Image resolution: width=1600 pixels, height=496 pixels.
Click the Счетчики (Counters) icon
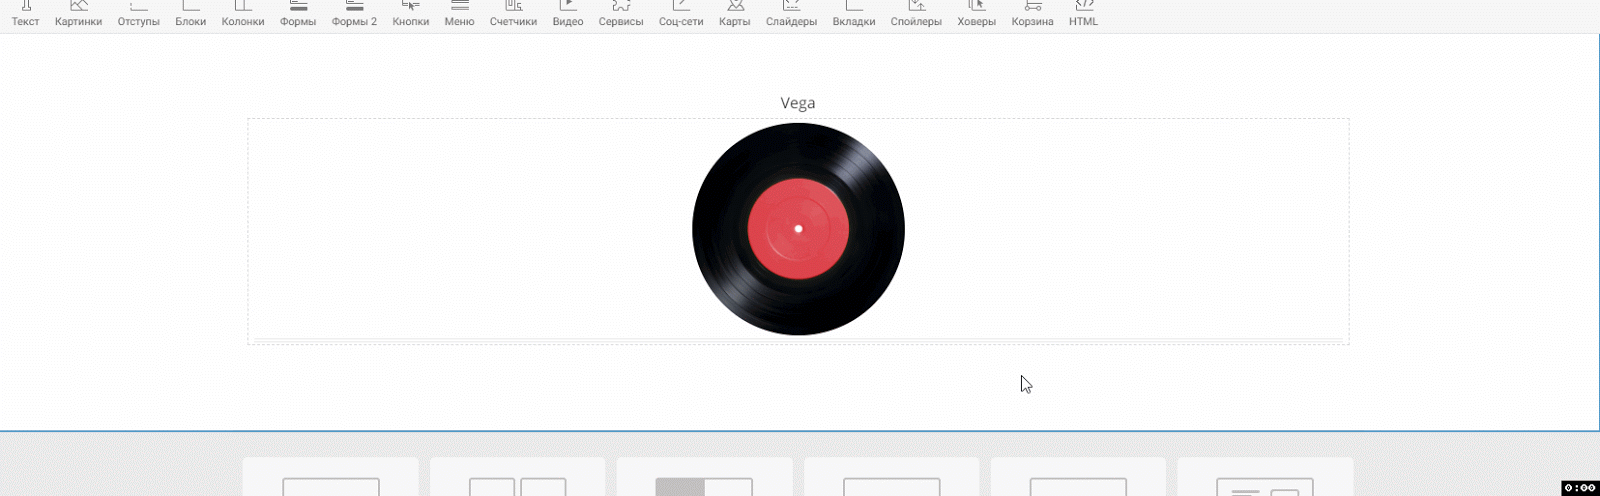(513, 14)
